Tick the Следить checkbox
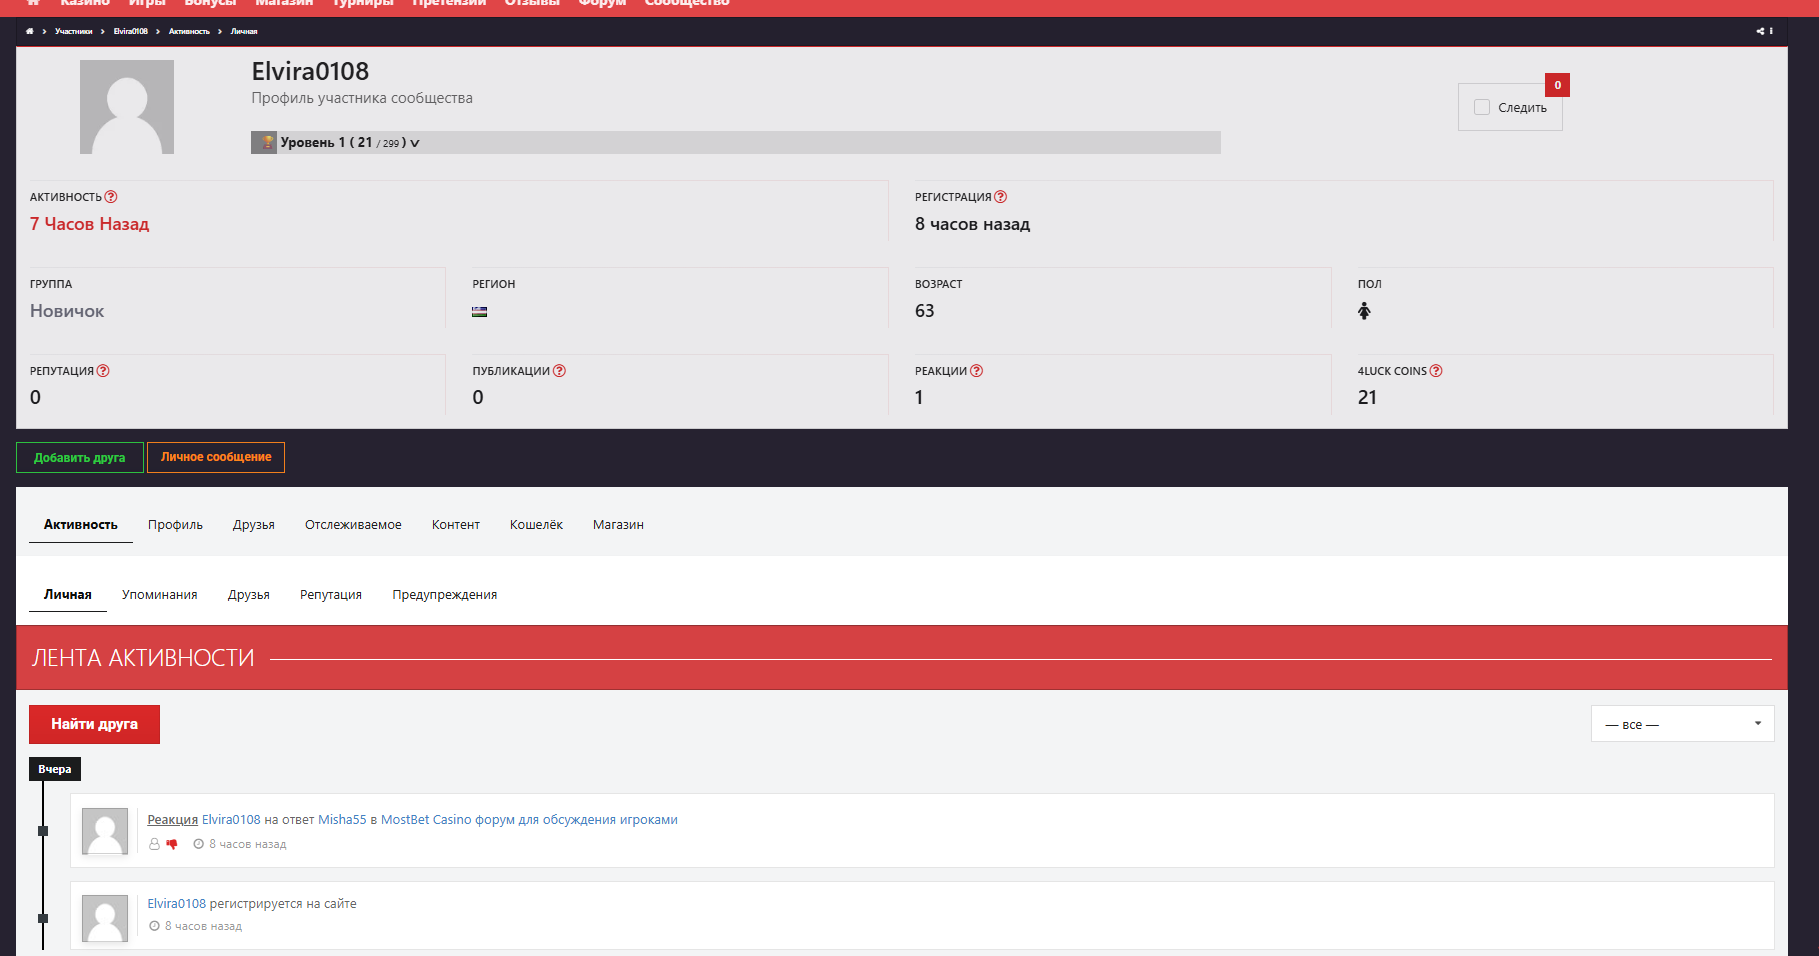 click(1482, 107)
